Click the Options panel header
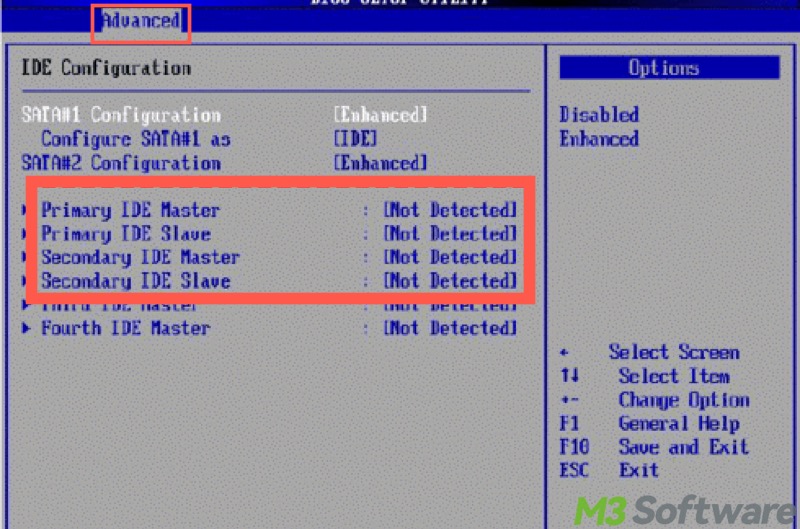The width and height of the screenshot is (800, 529). [669, 68]
